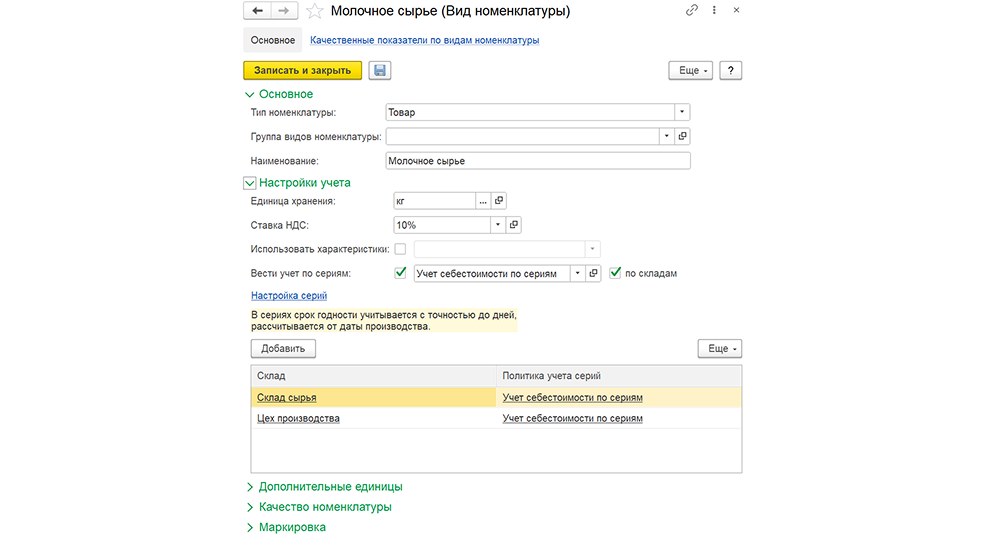Go back with the left arrow button
The image size is (987, 540).
[257, 11]
